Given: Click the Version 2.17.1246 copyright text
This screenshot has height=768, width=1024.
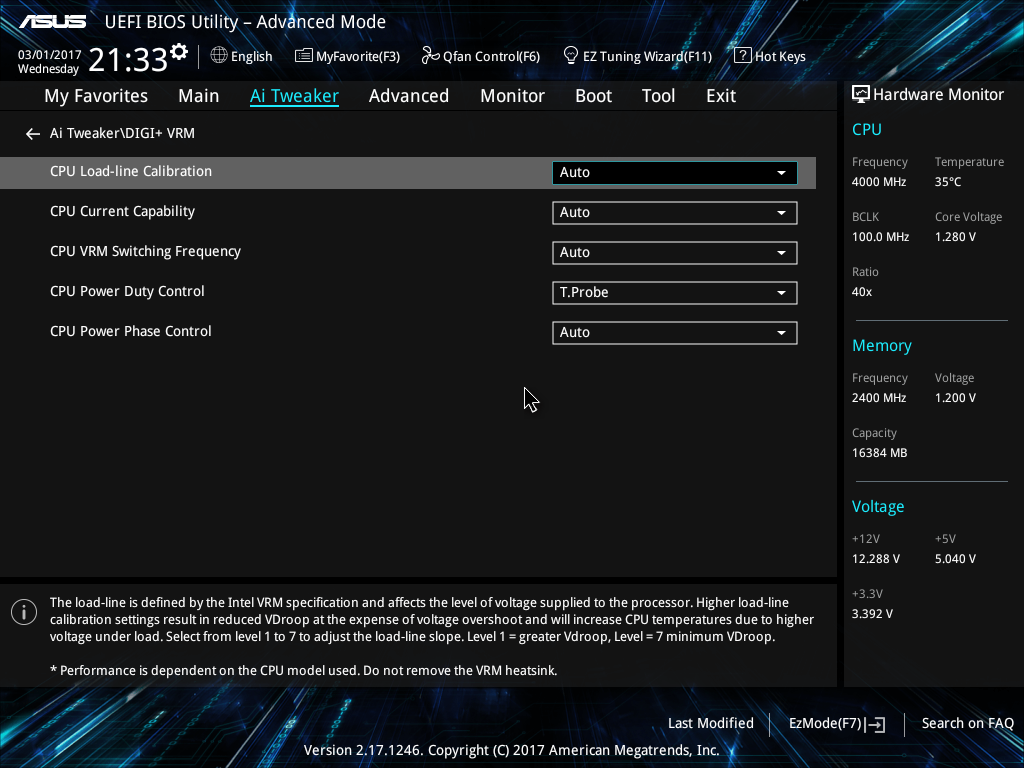Looking at the screenshot, I should 511,750.
